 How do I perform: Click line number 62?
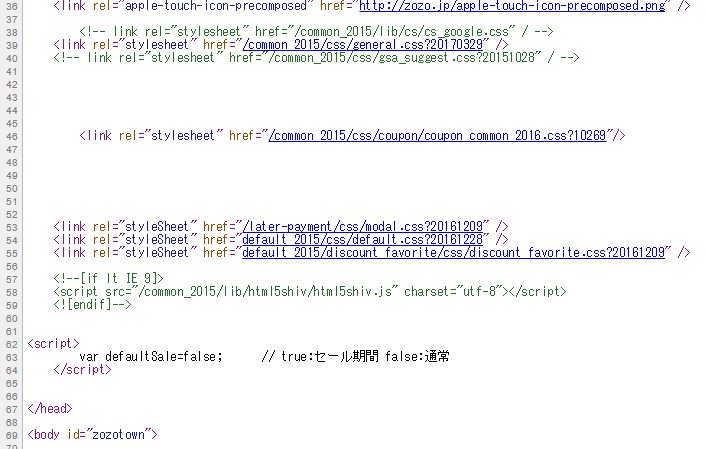pyautogui.click(x=12, y=345)
